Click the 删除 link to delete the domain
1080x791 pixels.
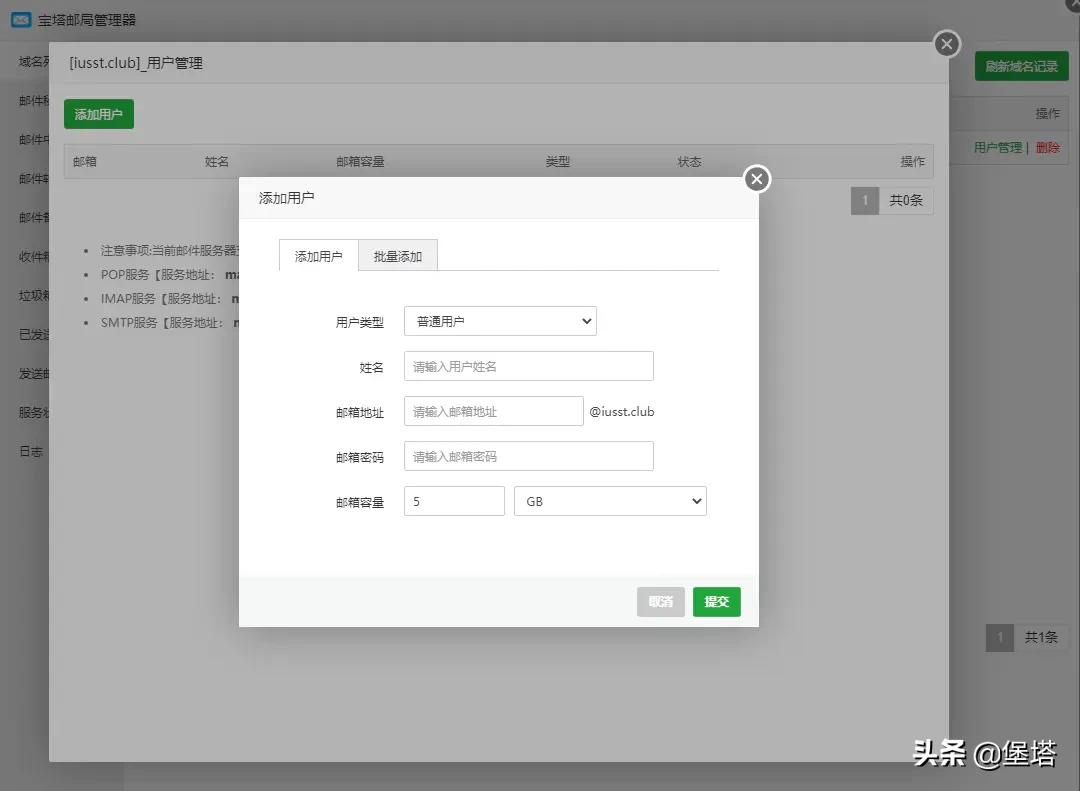click(1047, 147)
